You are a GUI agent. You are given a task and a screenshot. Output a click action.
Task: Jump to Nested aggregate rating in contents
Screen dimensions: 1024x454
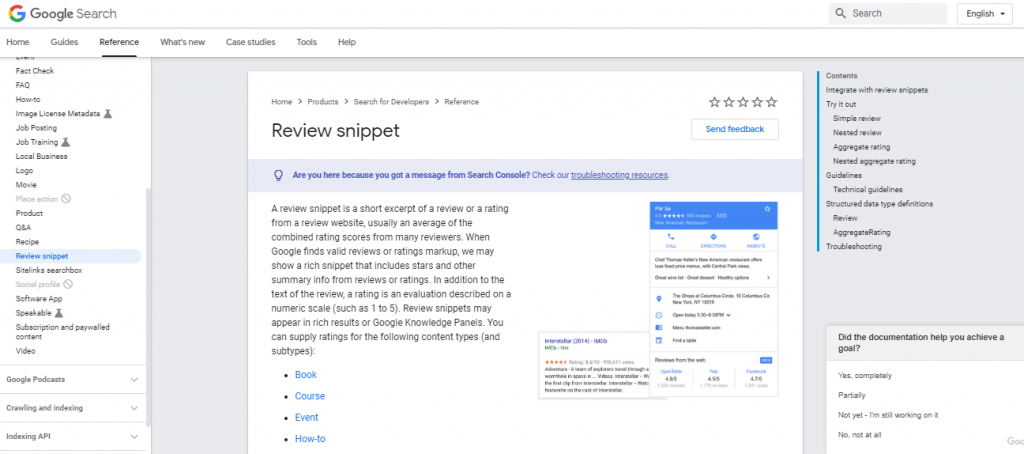coord(874,161)
